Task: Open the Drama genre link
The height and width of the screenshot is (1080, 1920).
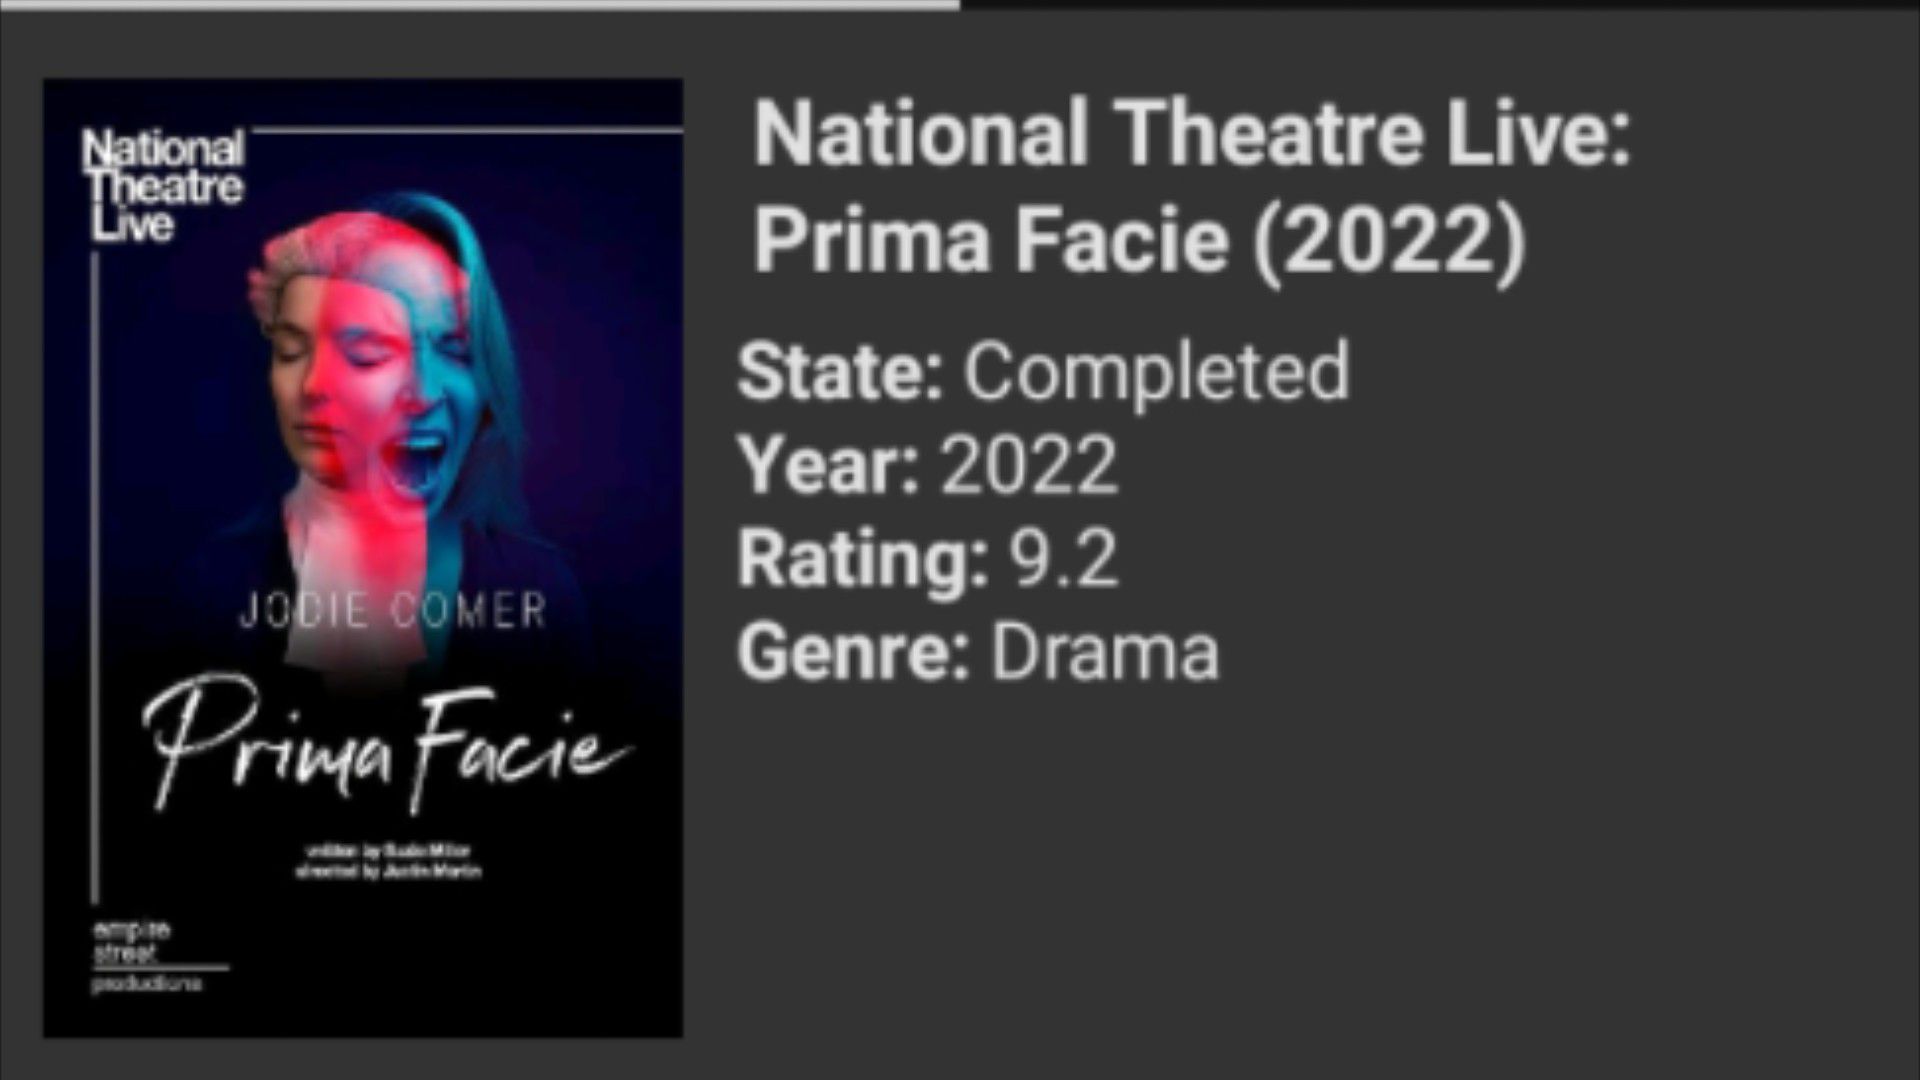Action: pyautogui.click(x=1105, y=653)
